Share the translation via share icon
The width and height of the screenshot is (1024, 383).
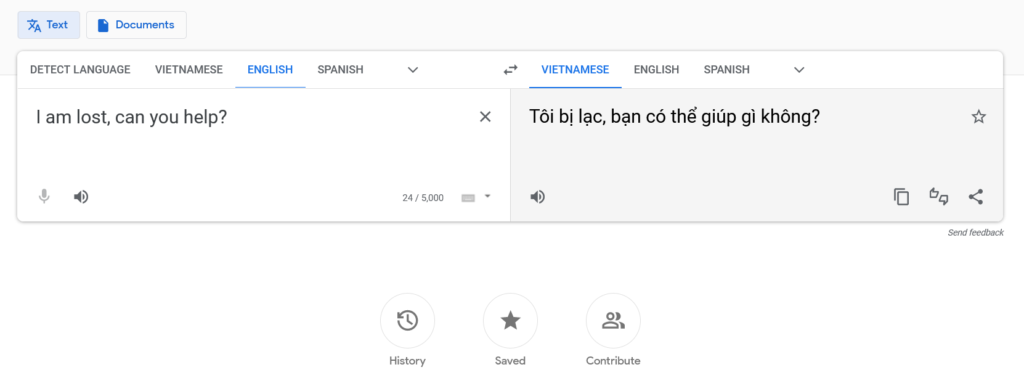[976, 196]
